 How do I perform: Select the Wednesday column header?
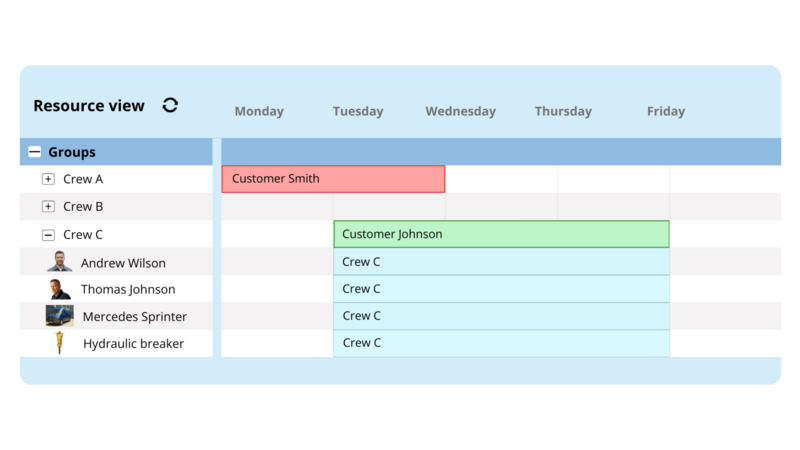(x=460, y=111)
